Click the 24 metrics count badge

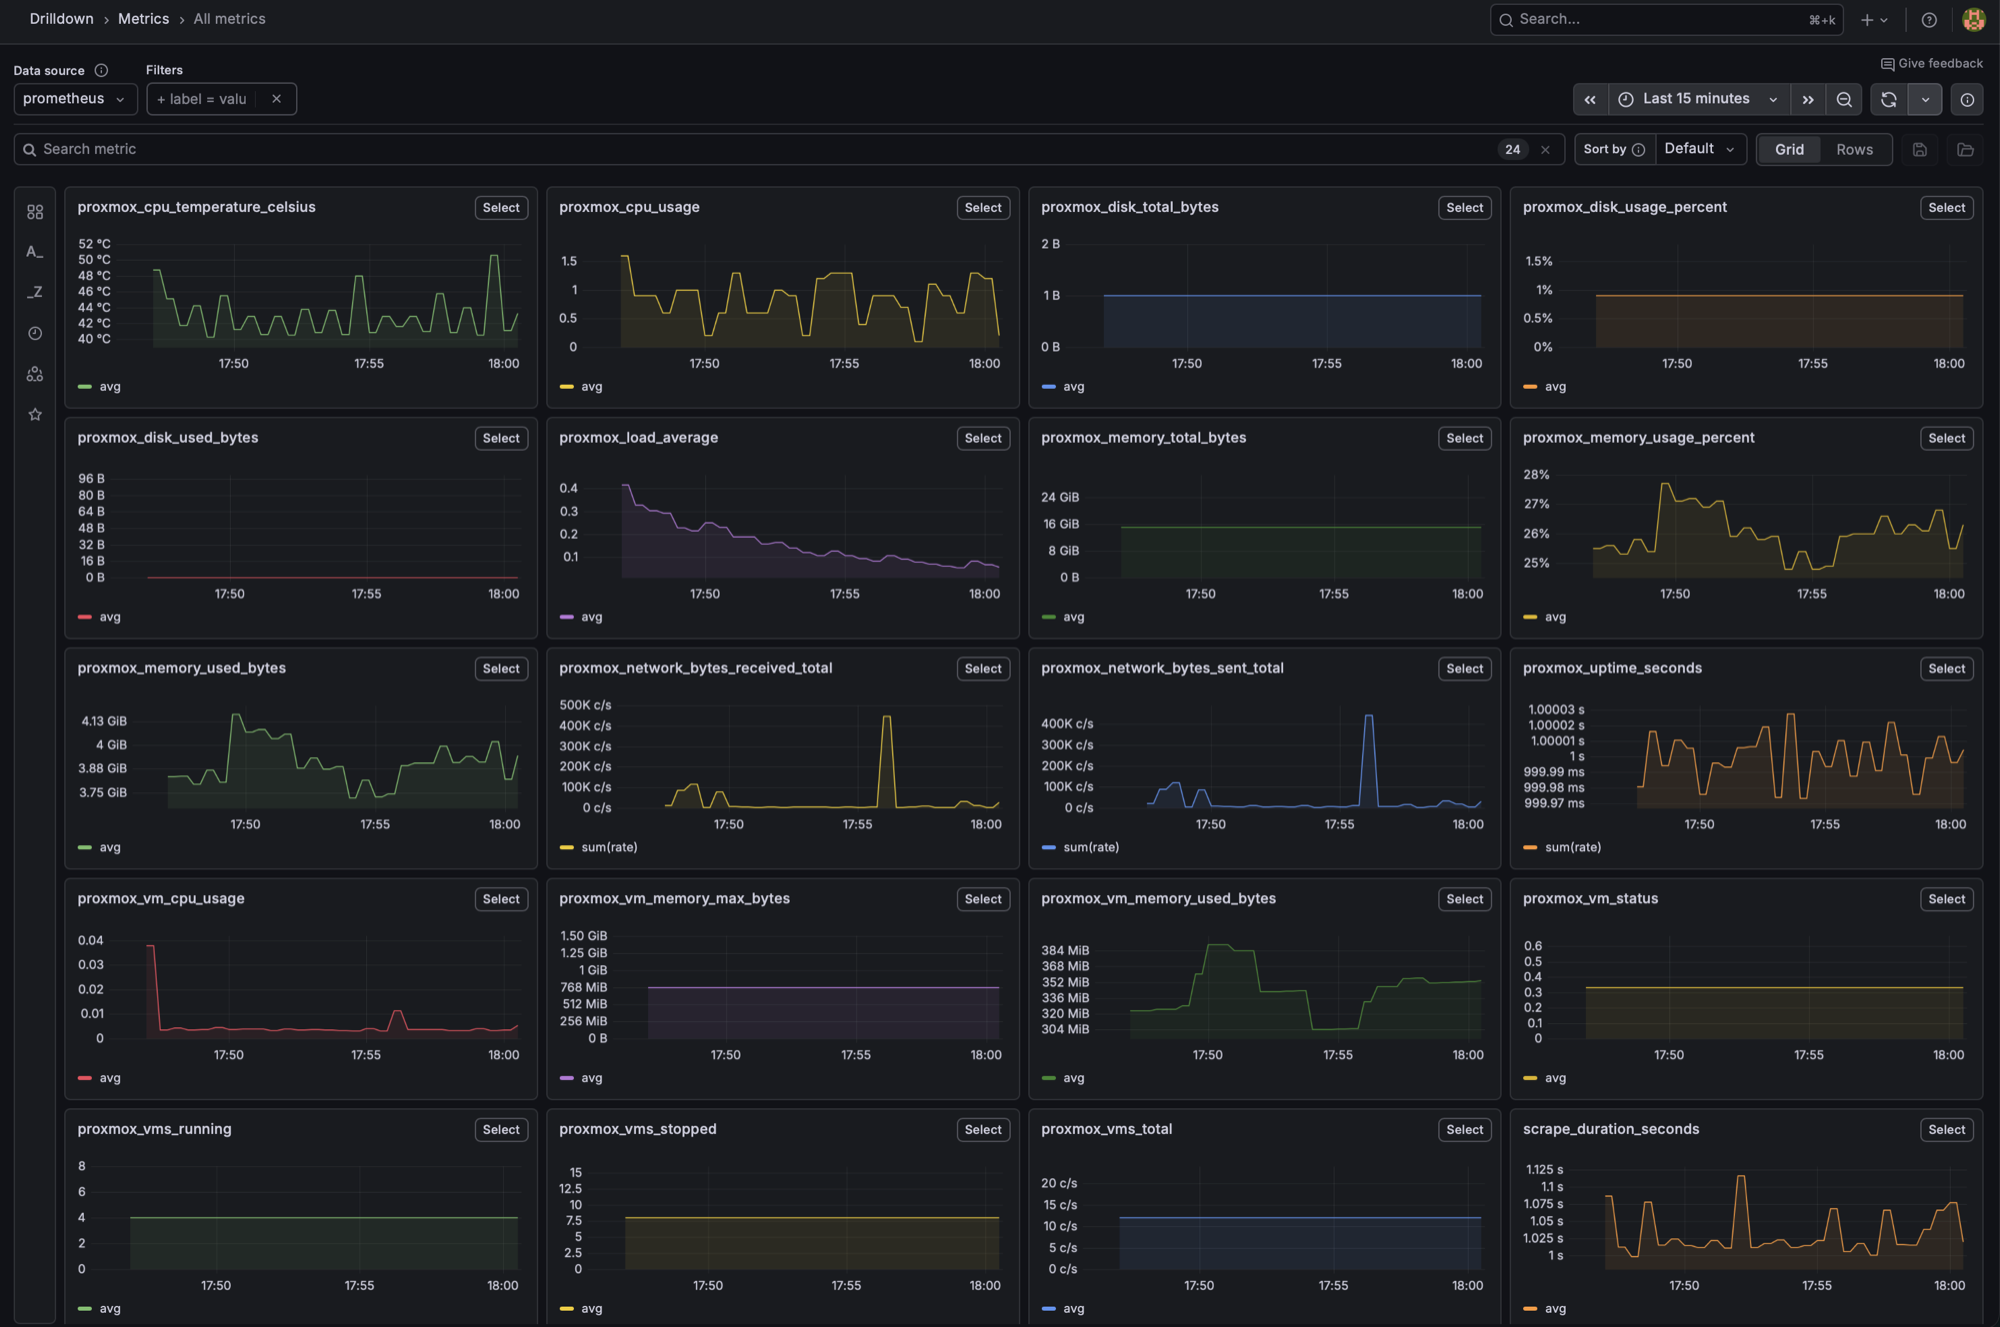1512,149
